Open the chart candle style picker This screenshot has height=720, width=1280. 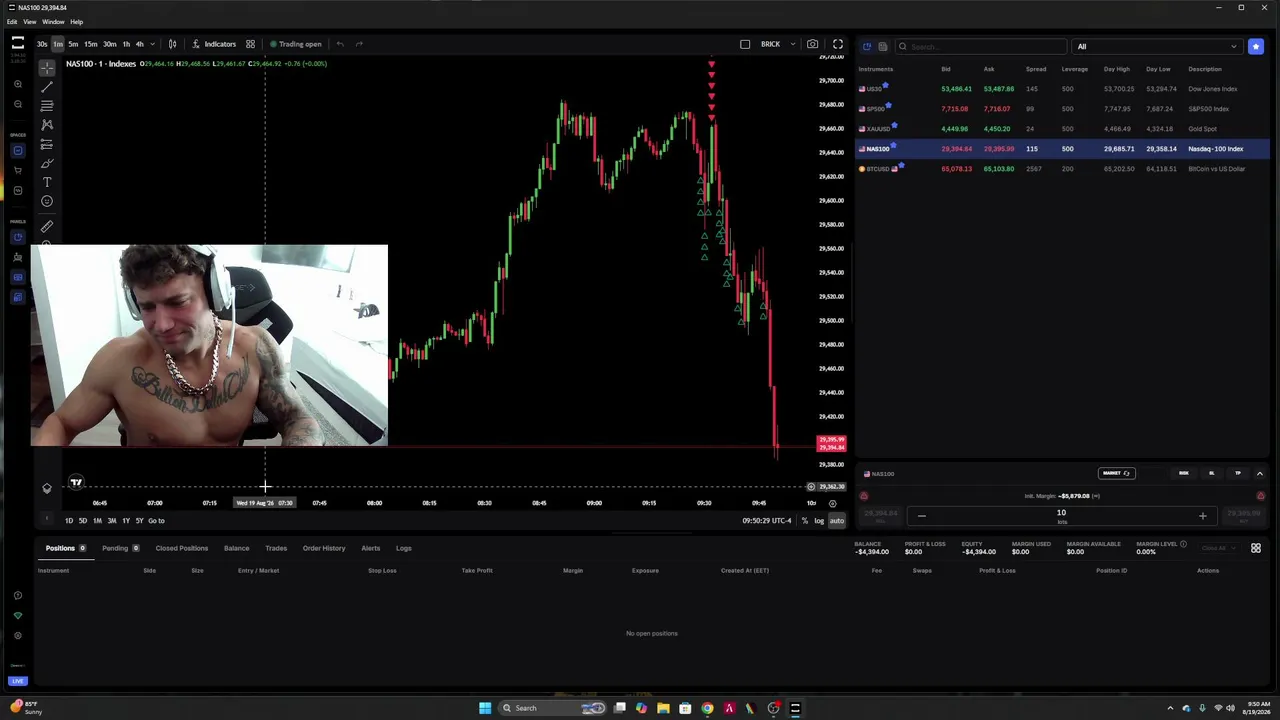[172, 44]
